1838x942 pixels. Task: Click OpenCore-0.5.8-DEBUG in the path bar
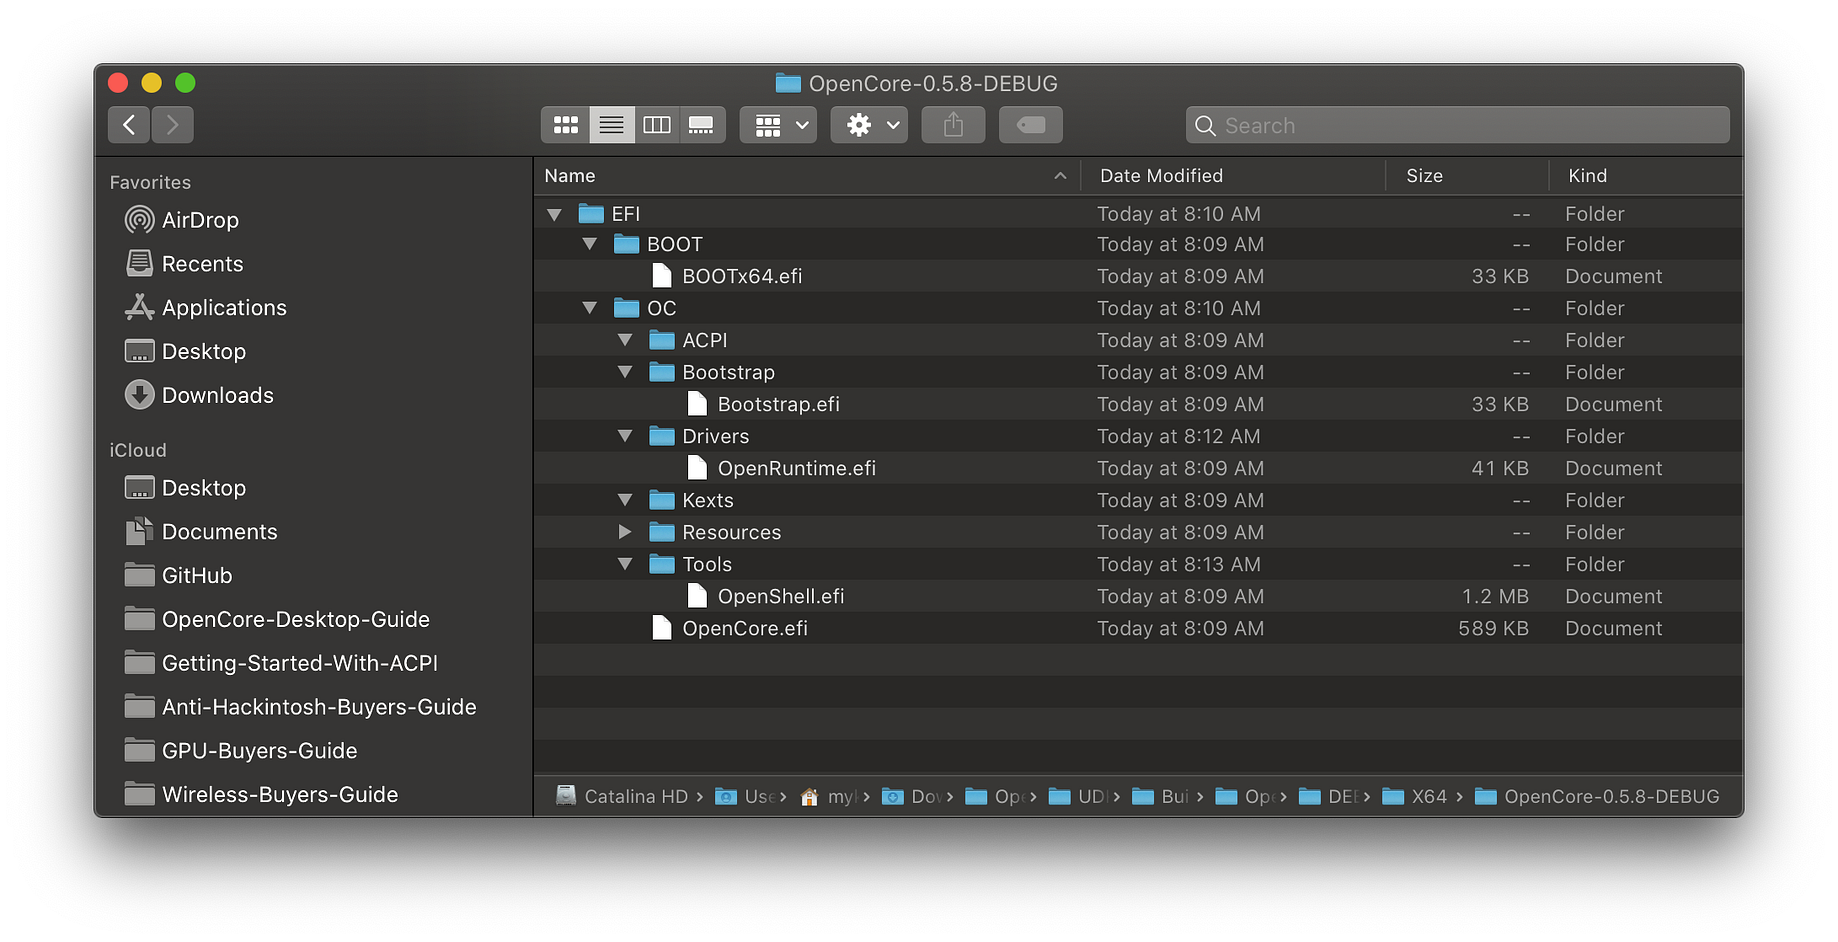1597,796
